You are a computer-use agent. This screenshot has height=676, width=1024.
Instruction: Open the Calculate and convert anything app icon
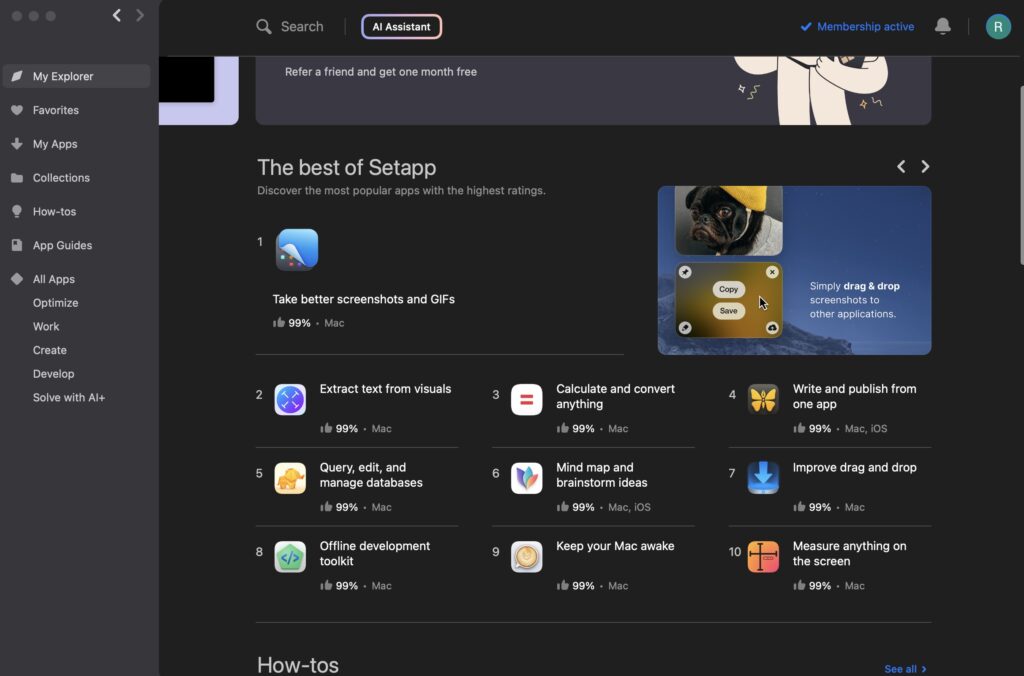(x=526, y=400)
